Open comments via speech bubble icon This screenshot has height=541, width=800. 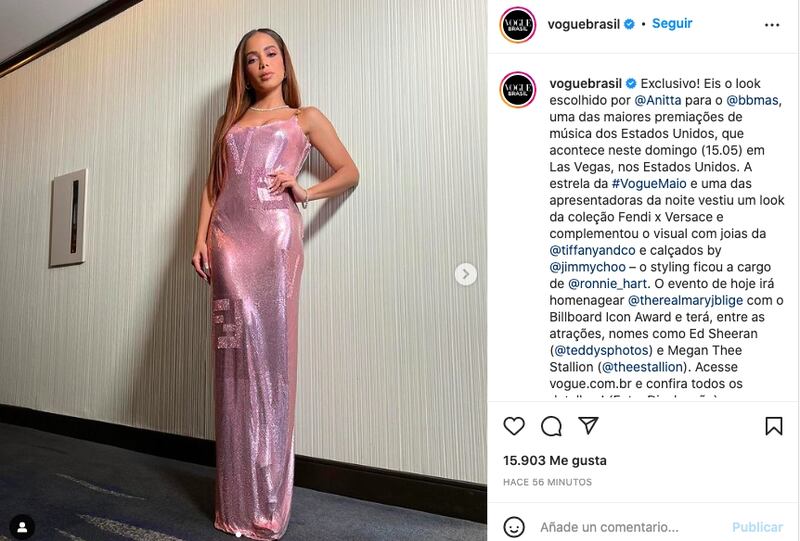[x=552, y=426]
